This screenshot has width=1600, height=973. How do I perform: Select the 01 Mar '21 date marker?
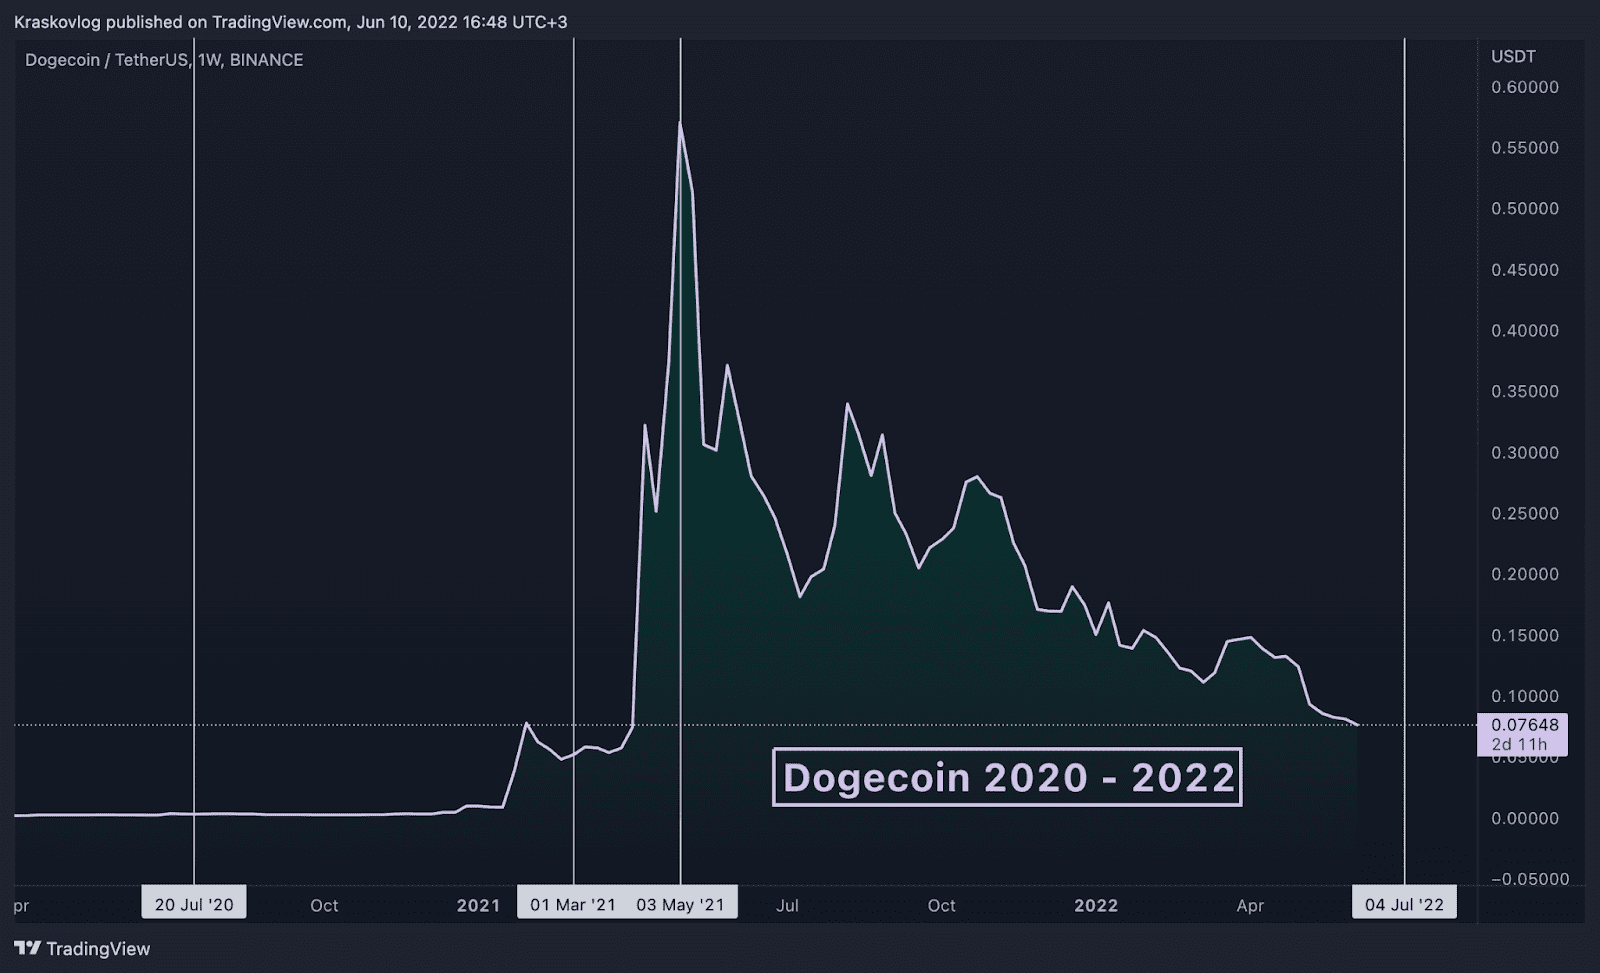point(573,904)
